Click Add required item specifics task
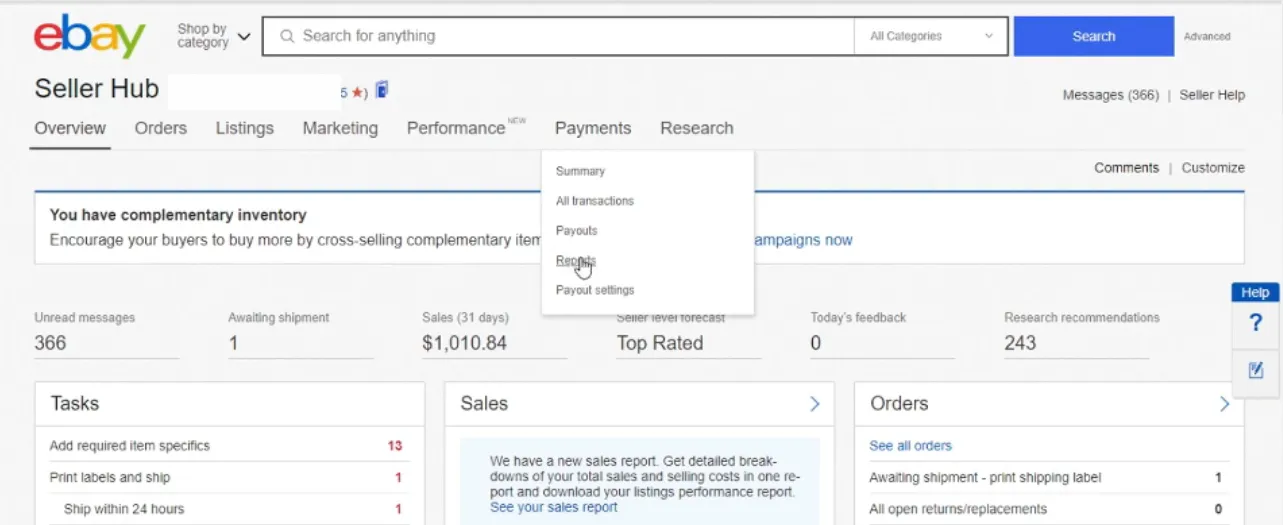Image resolution: width=1283 pixels, height=525 pixels. [x=130, y=446]
